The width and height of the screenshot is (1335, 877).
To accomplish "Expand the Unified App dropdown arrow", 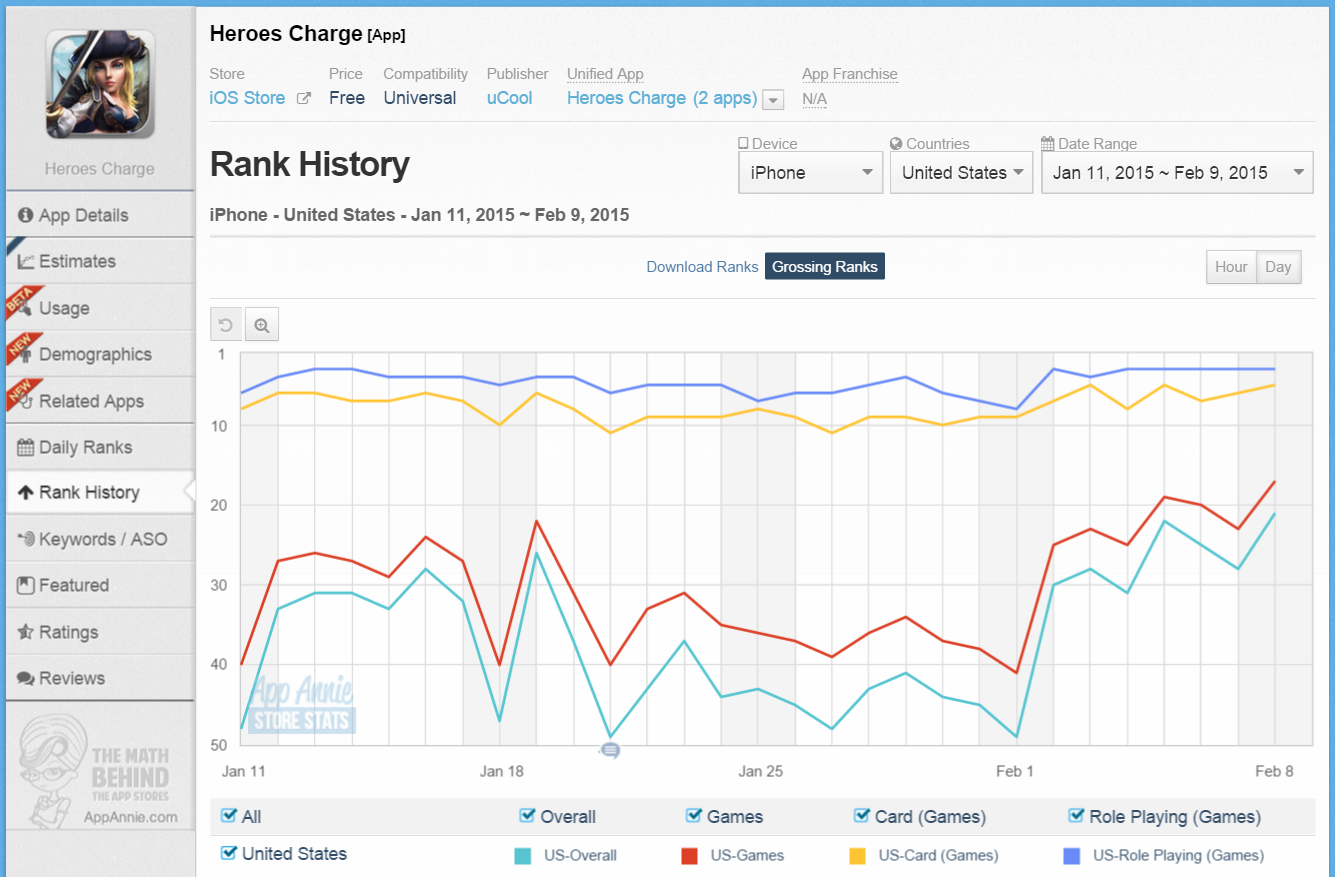I will click(773, 100).
